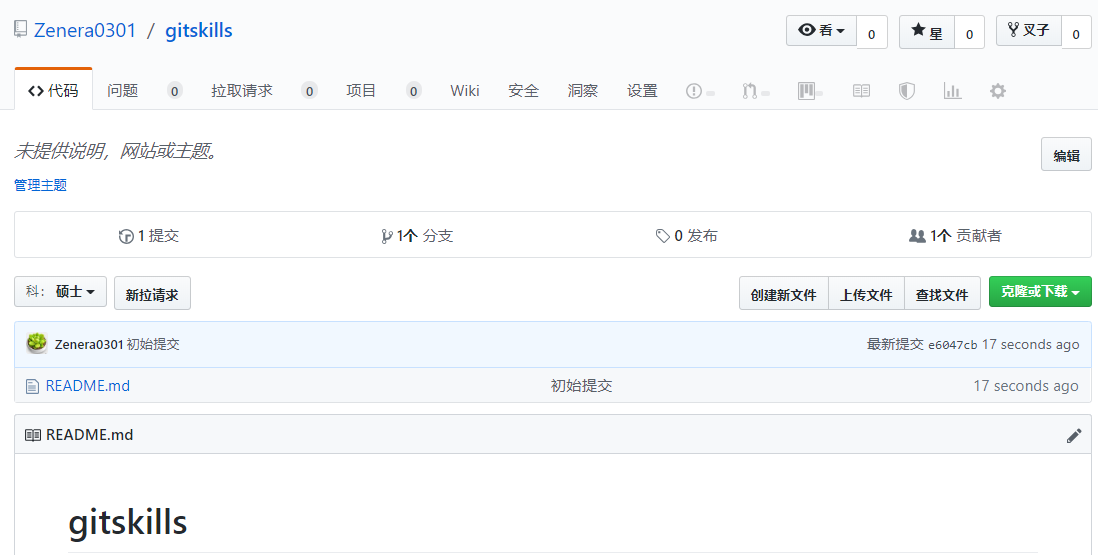The height and width of the screenshot is (555, 1098).
Task: Click the 管理主题 link
Action: [41, 185]
